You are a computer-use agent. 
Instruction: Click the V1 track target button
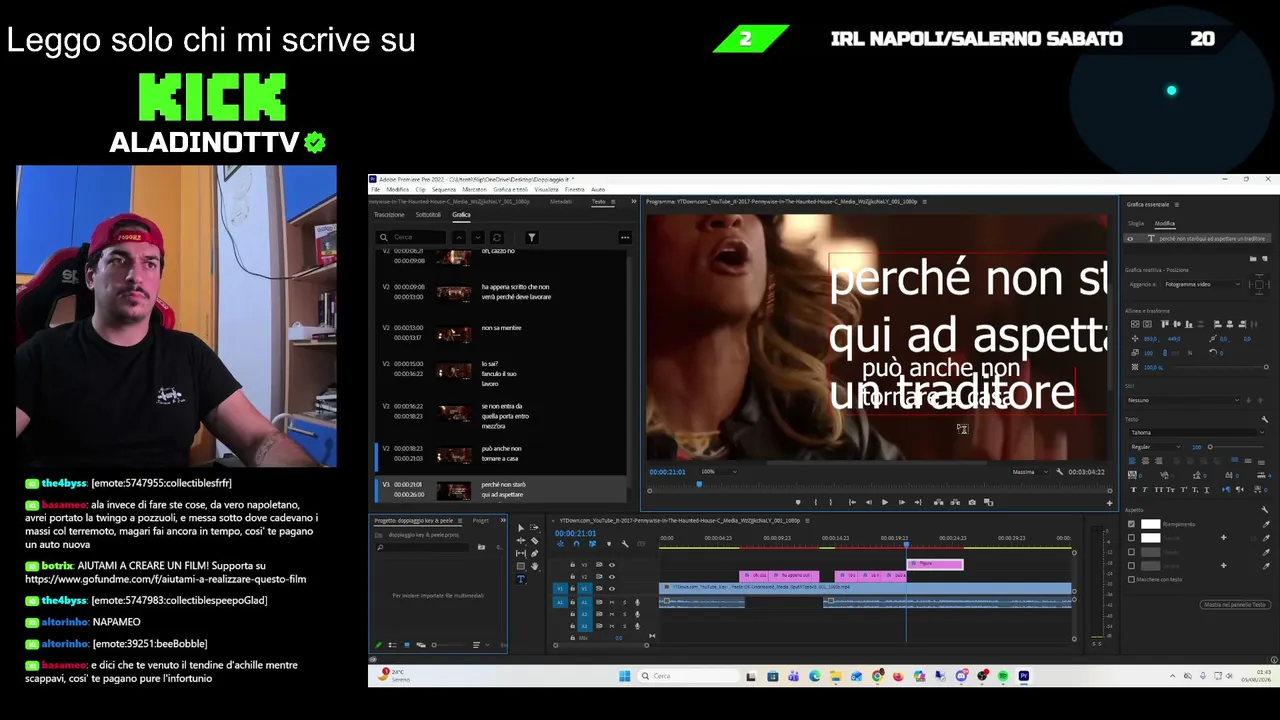coord(585,589)
